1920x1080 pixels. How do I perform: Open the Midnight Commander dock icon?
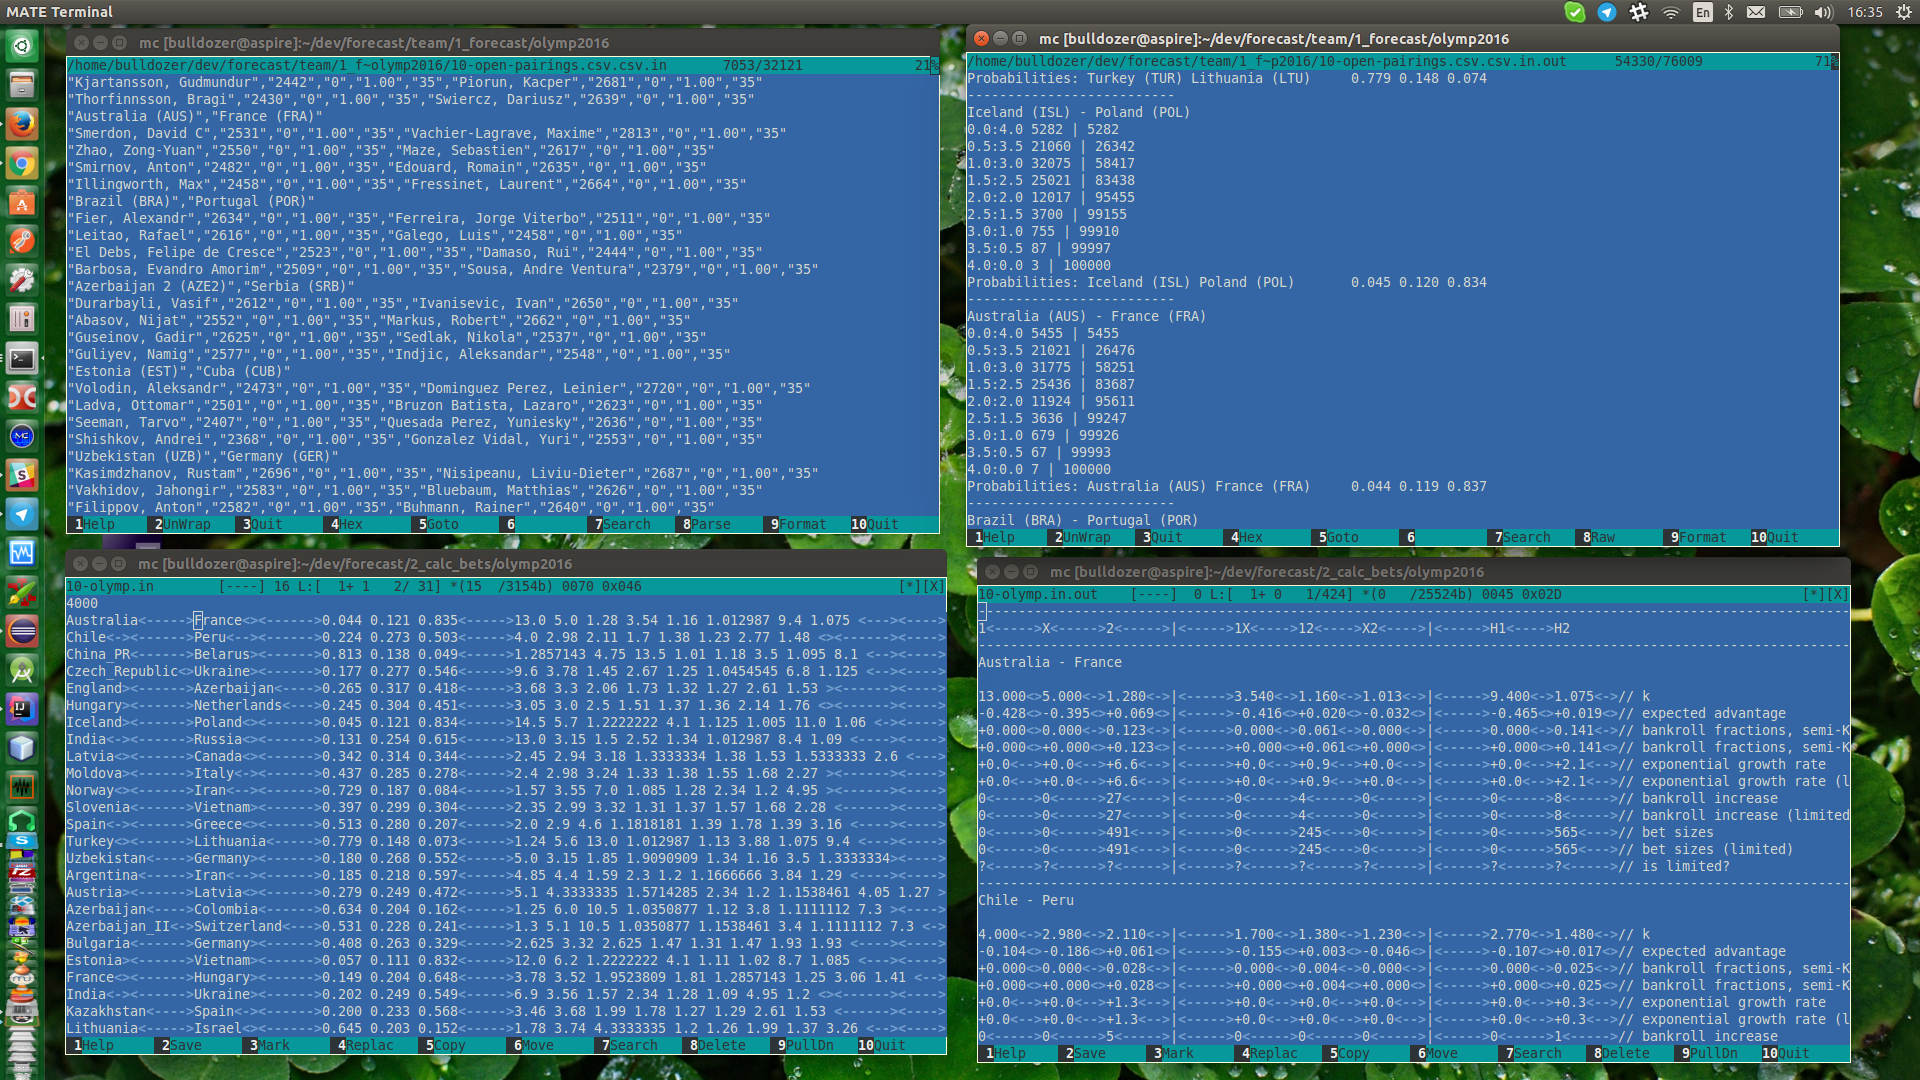tap(22, 436)
